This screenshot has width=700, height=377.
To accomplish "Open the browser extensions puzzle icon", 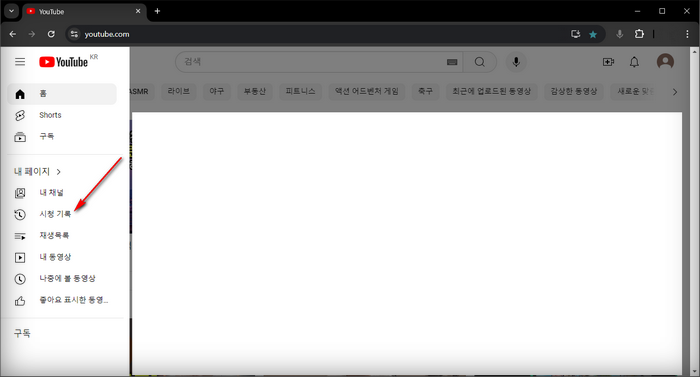I will [639, 34].
